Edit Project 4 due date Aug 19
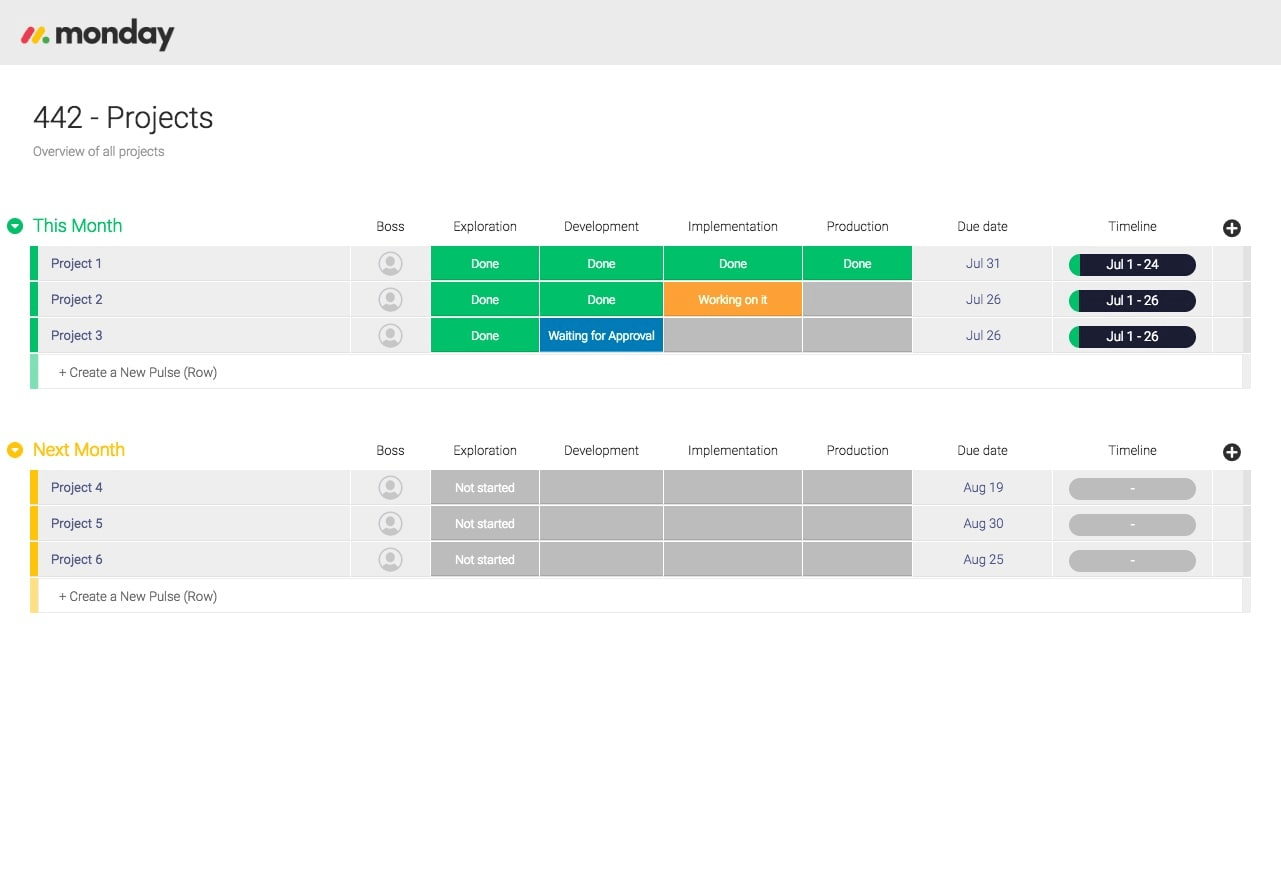 point(983,488)
